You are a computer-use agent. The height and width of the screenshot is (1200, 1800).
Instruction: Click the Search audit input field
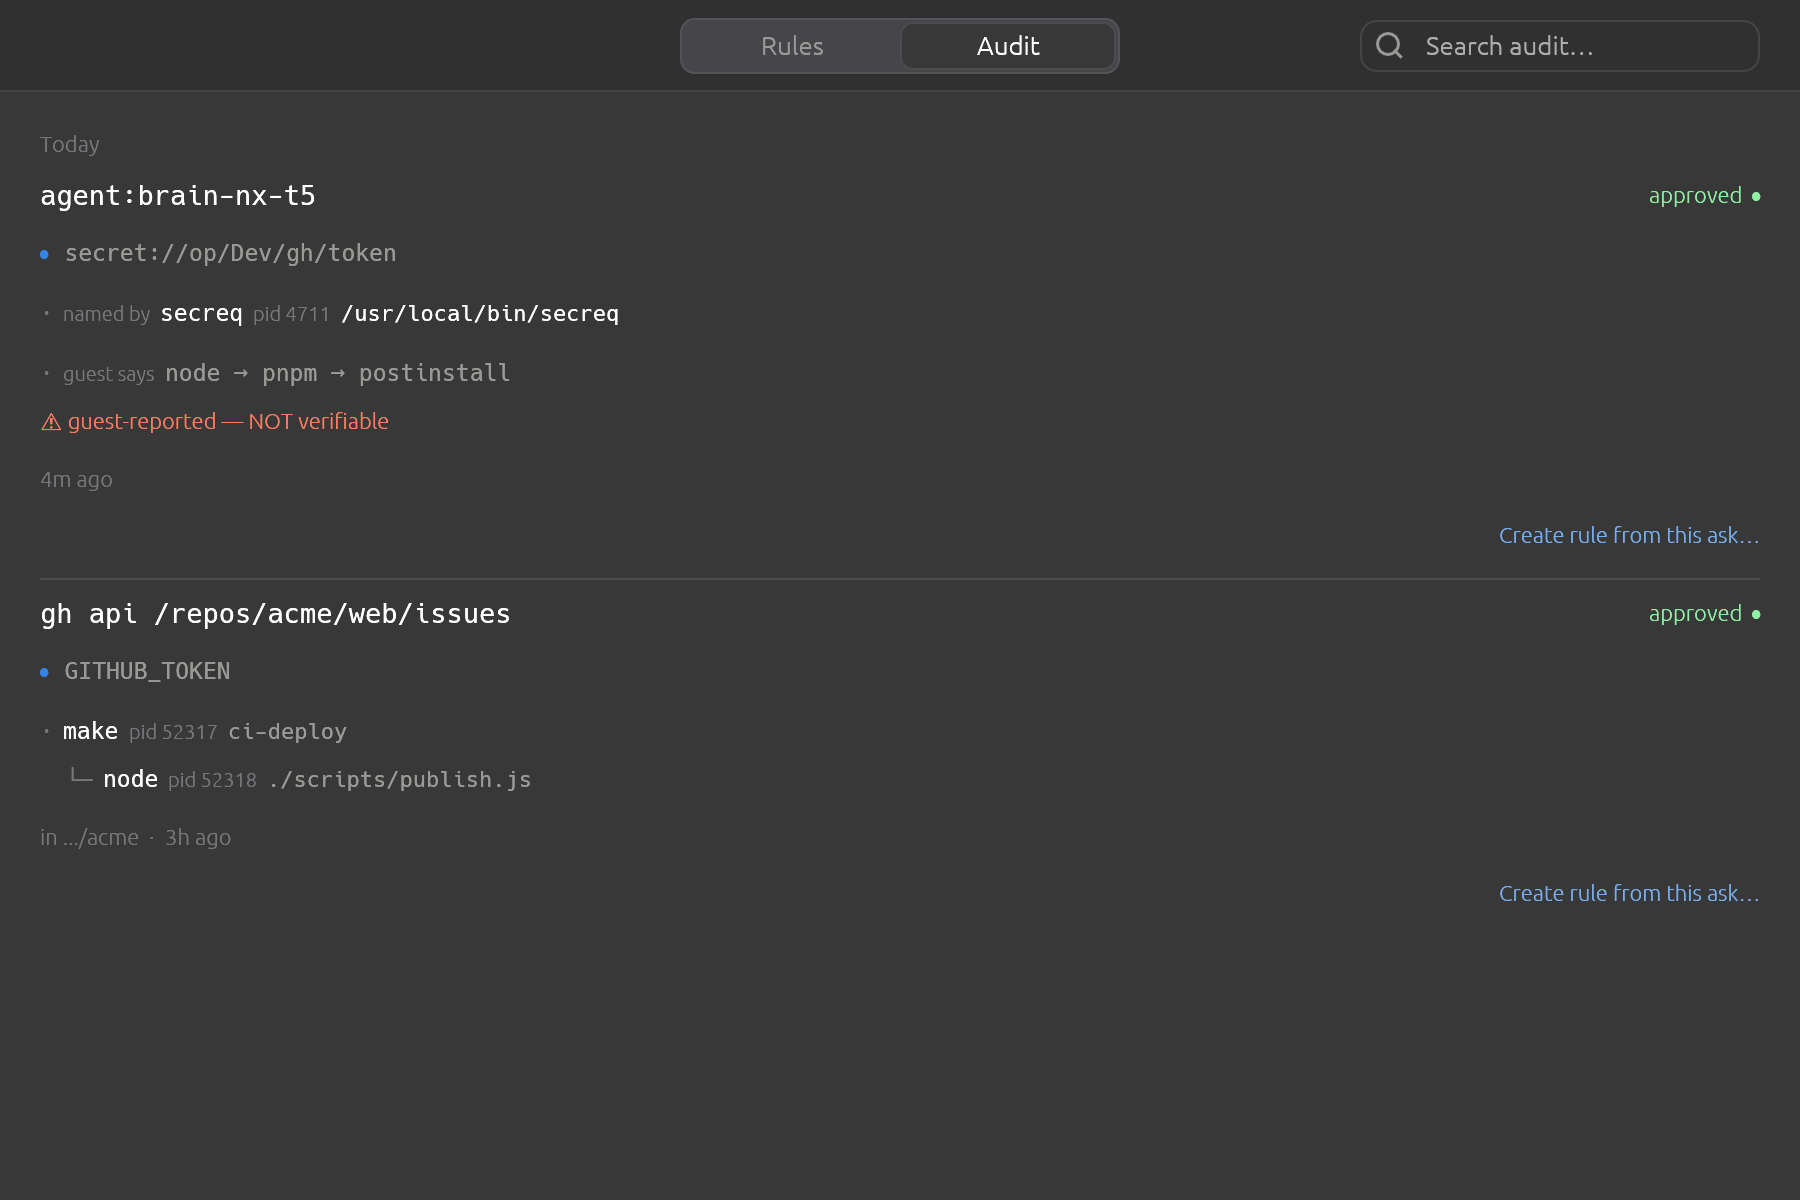pyautogui.click(x=1560, y=46)
